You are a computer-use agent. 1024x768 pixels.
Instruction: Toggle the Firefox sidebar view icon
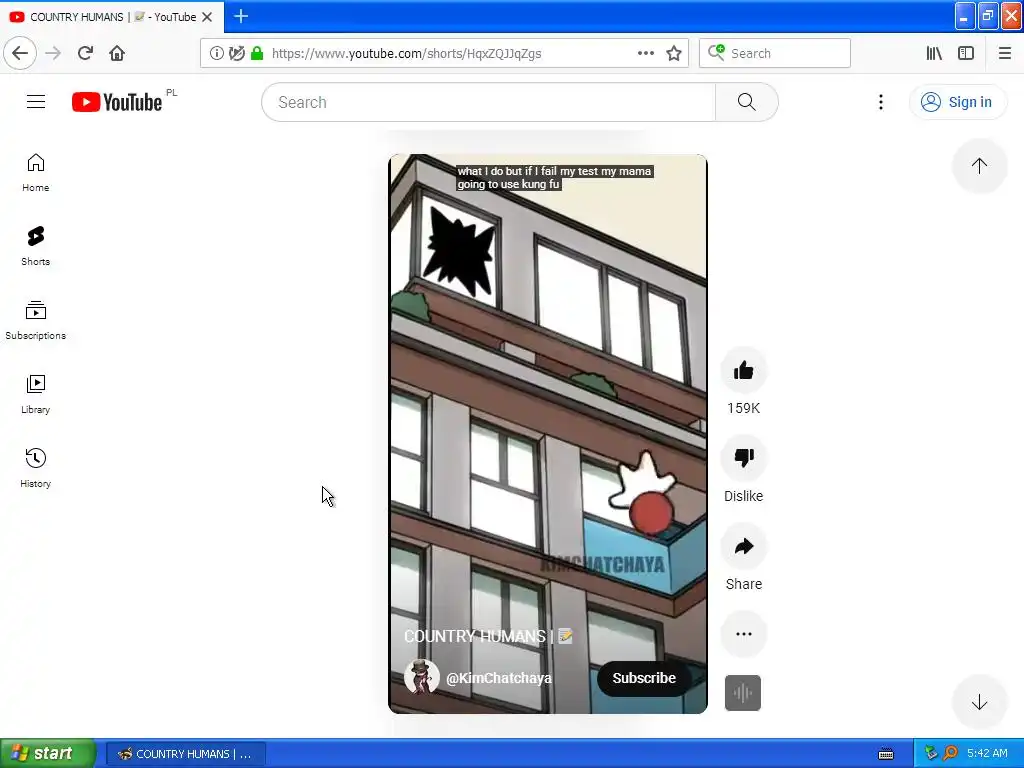point(966,54)
